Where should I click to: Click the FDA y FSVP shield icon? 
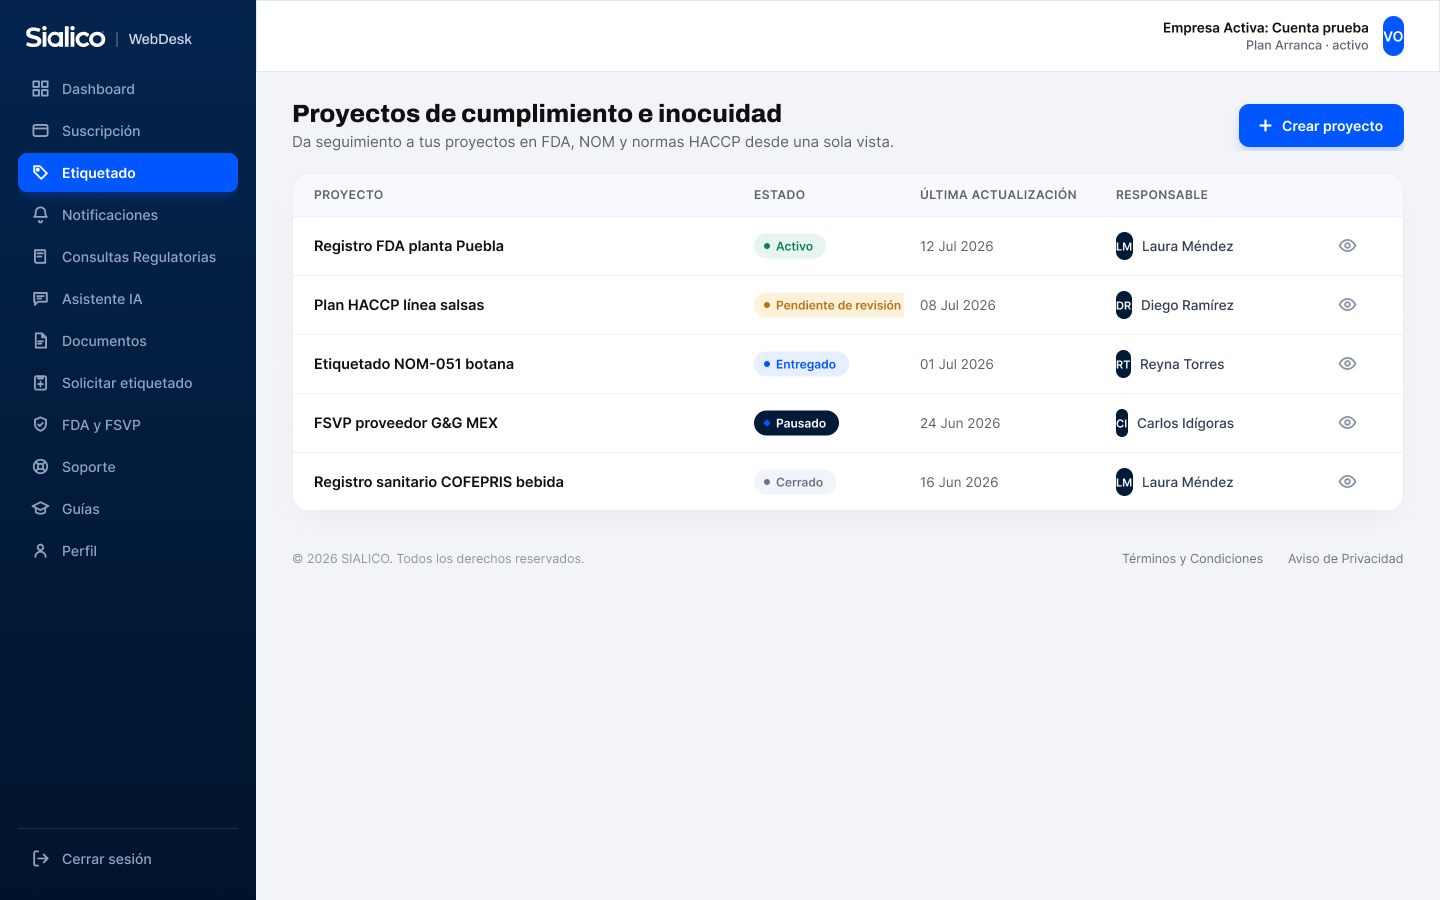click(40, 425)
